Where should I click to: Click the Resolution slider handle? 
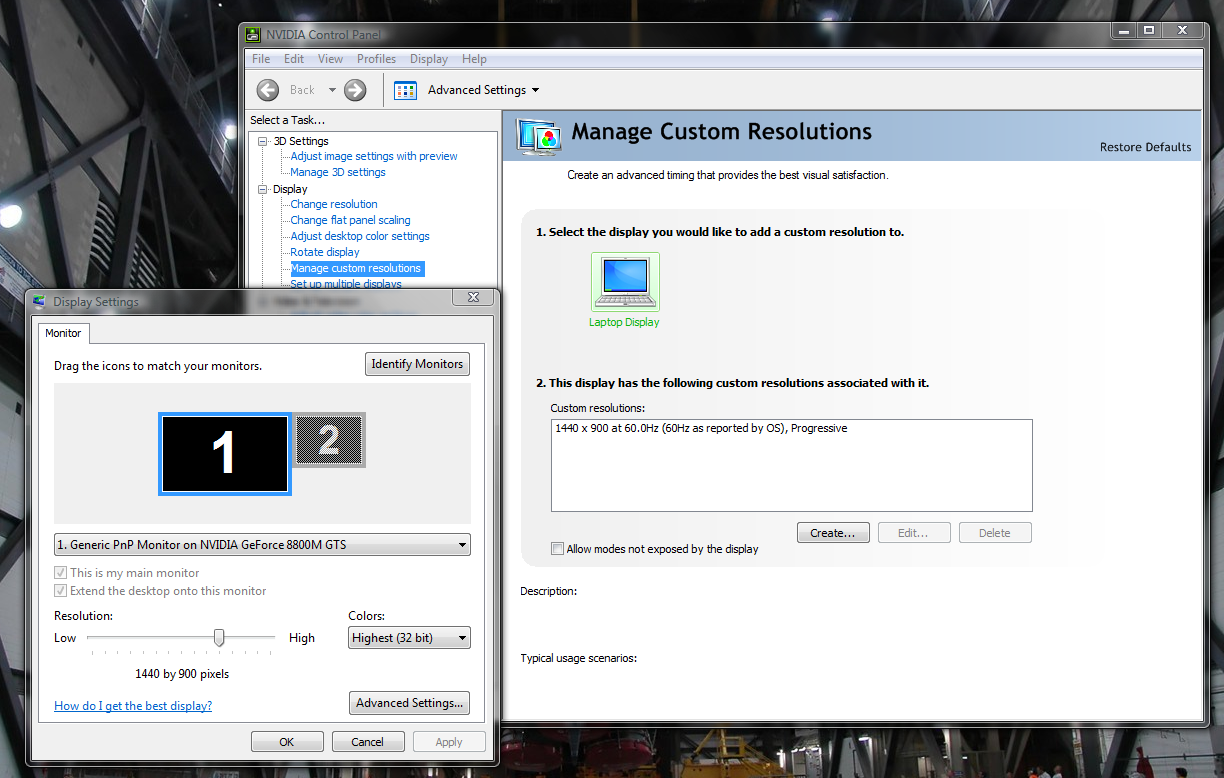219,638
